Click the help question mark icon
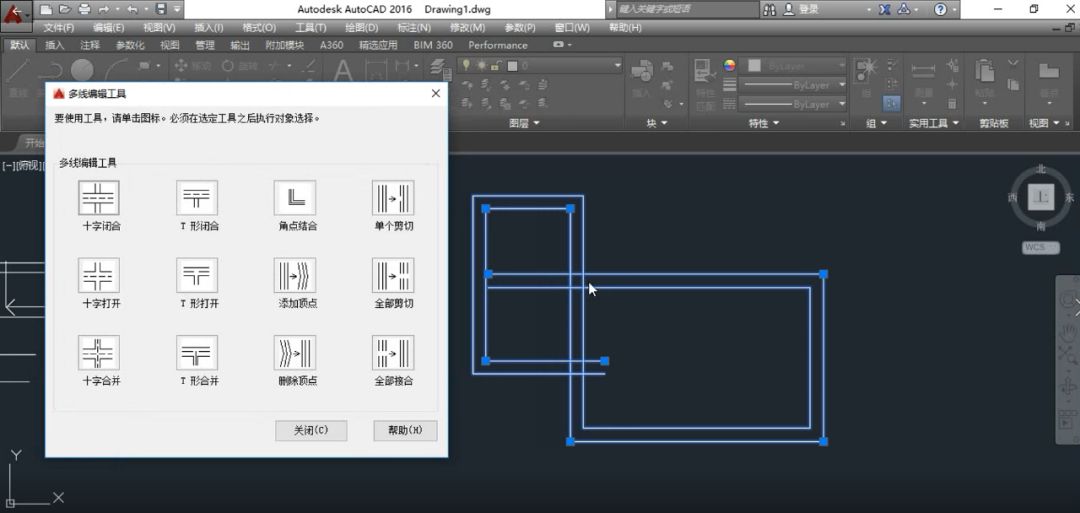This screenshot has width=1080, height=513. pos(940,10)
